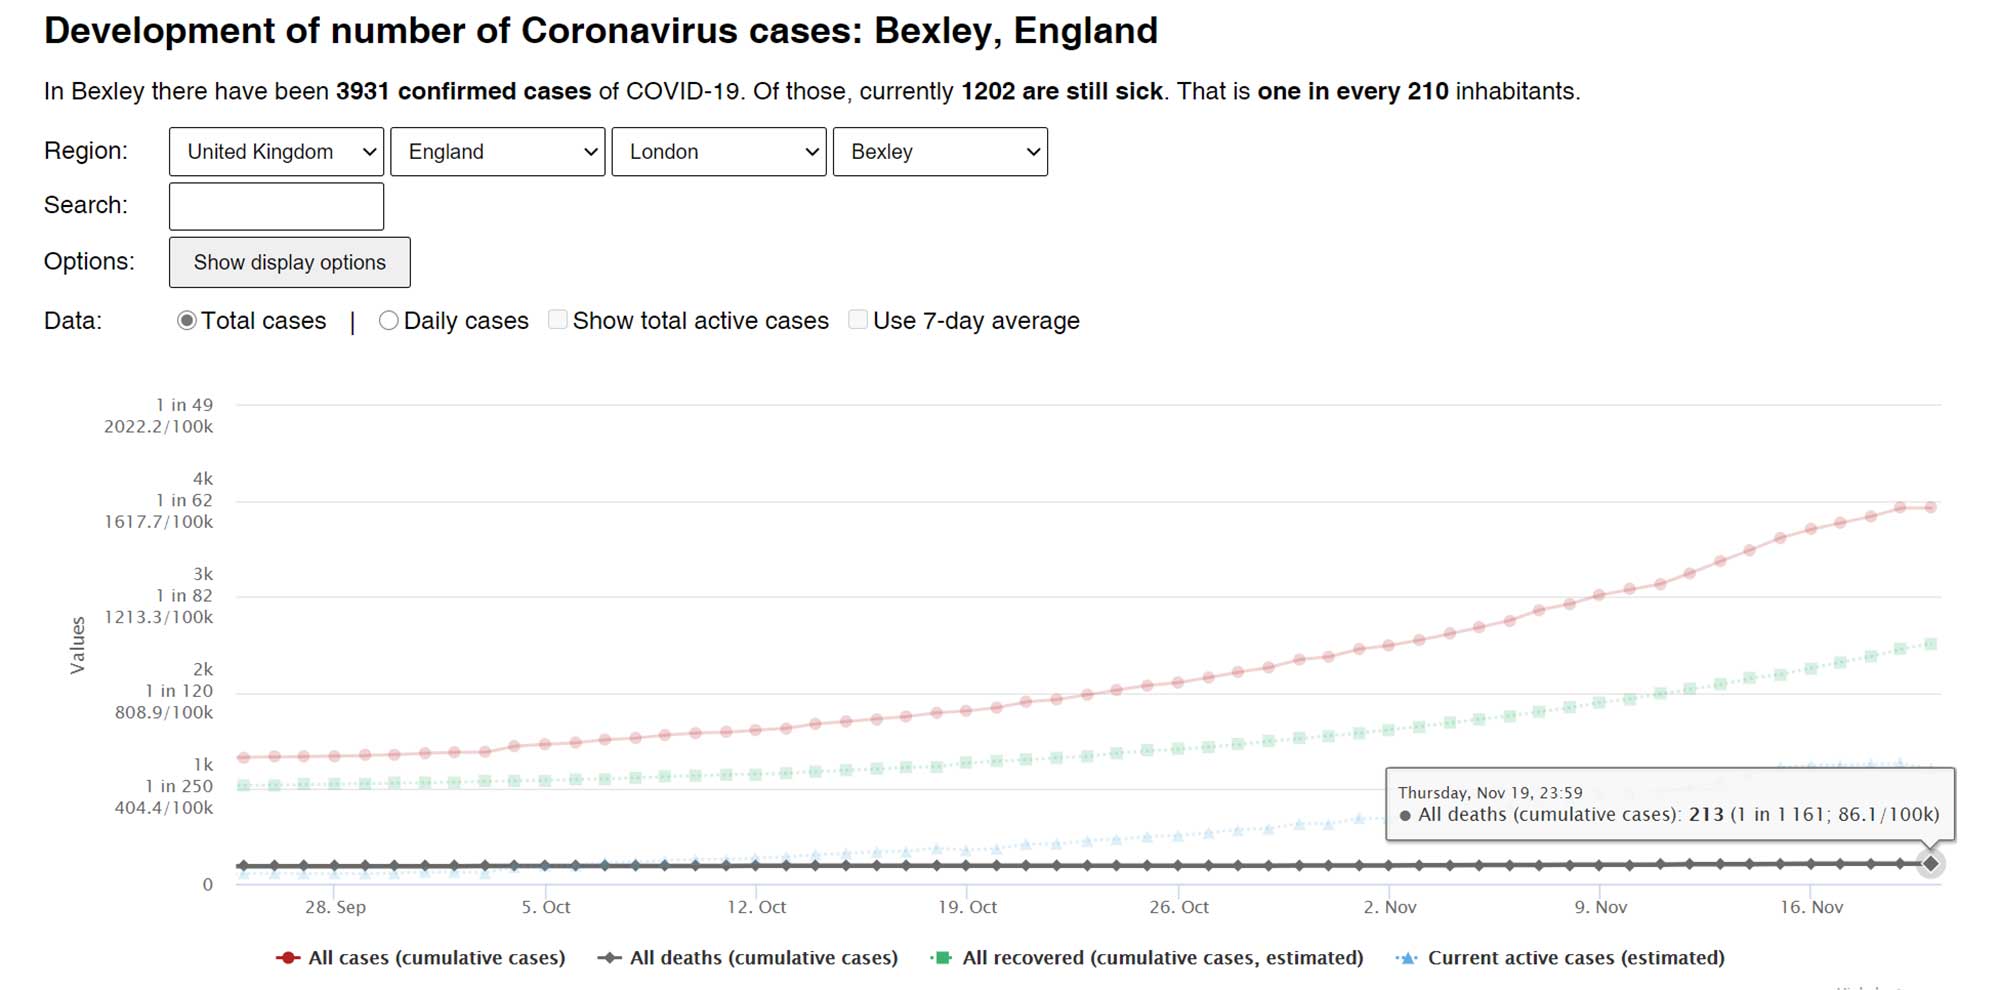Screen dimensions: 2000x990
Task: Click blue triangle icon for Current active cases
Action: click(1408, 958)
